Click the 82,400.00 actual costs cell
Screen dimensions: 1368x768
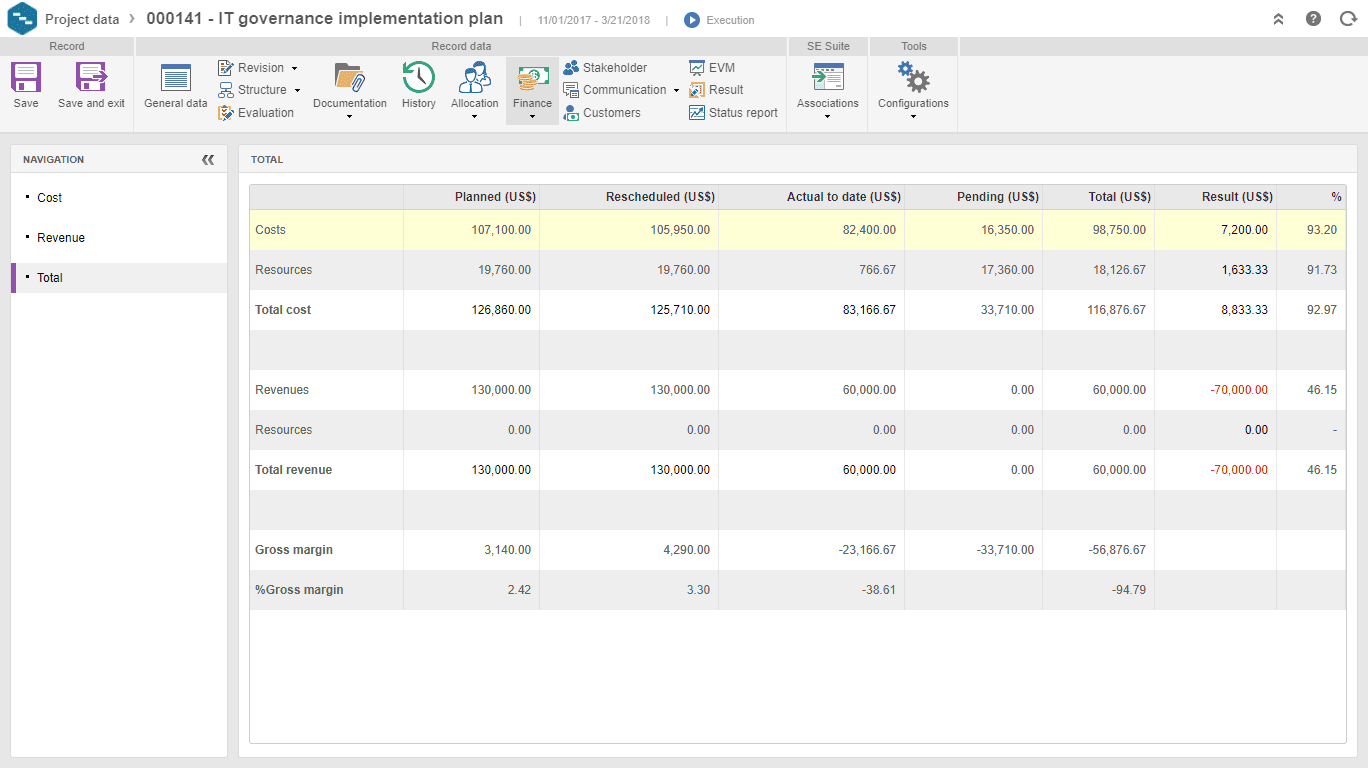pyautogui.click(x=812, y=230)
